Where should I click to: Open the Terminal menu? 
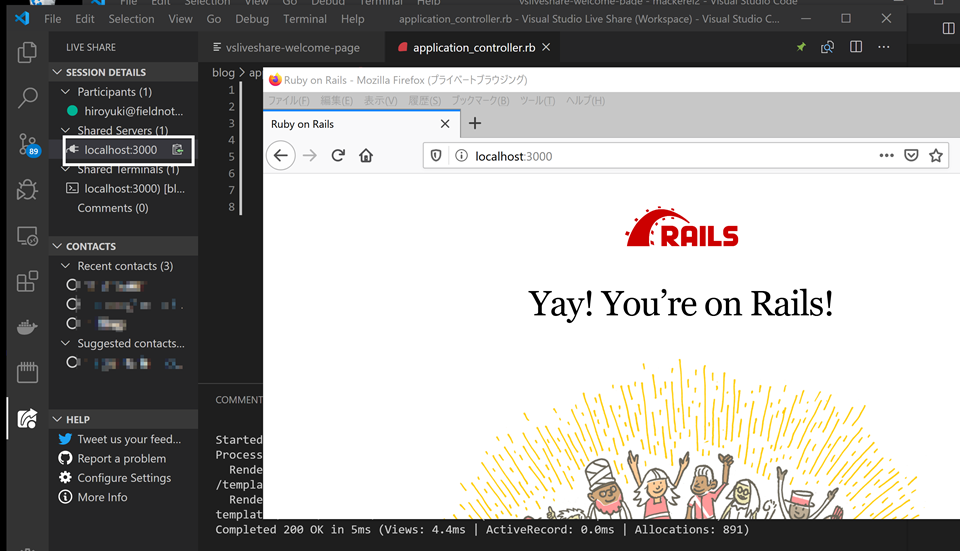coord(304,19)
